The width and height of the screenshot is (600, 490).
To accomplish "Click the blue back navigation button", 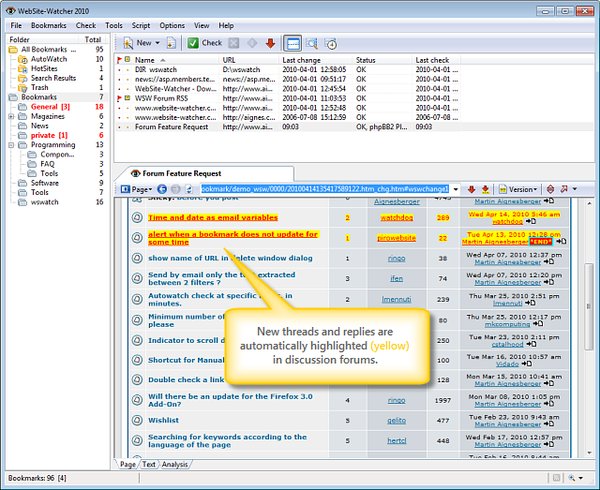I will (161, 189).
